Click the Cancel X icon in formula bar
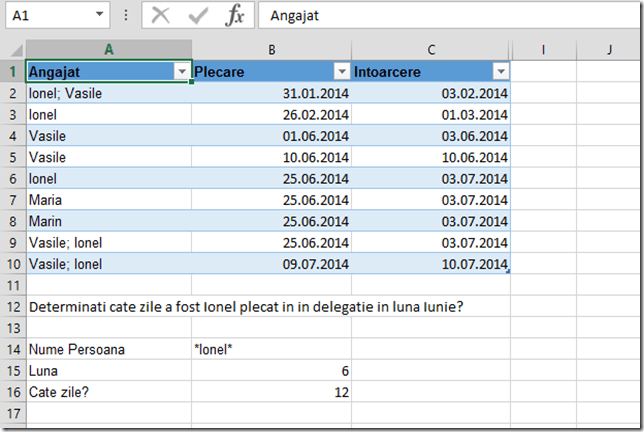644x432 pixels. coord(161,17)
